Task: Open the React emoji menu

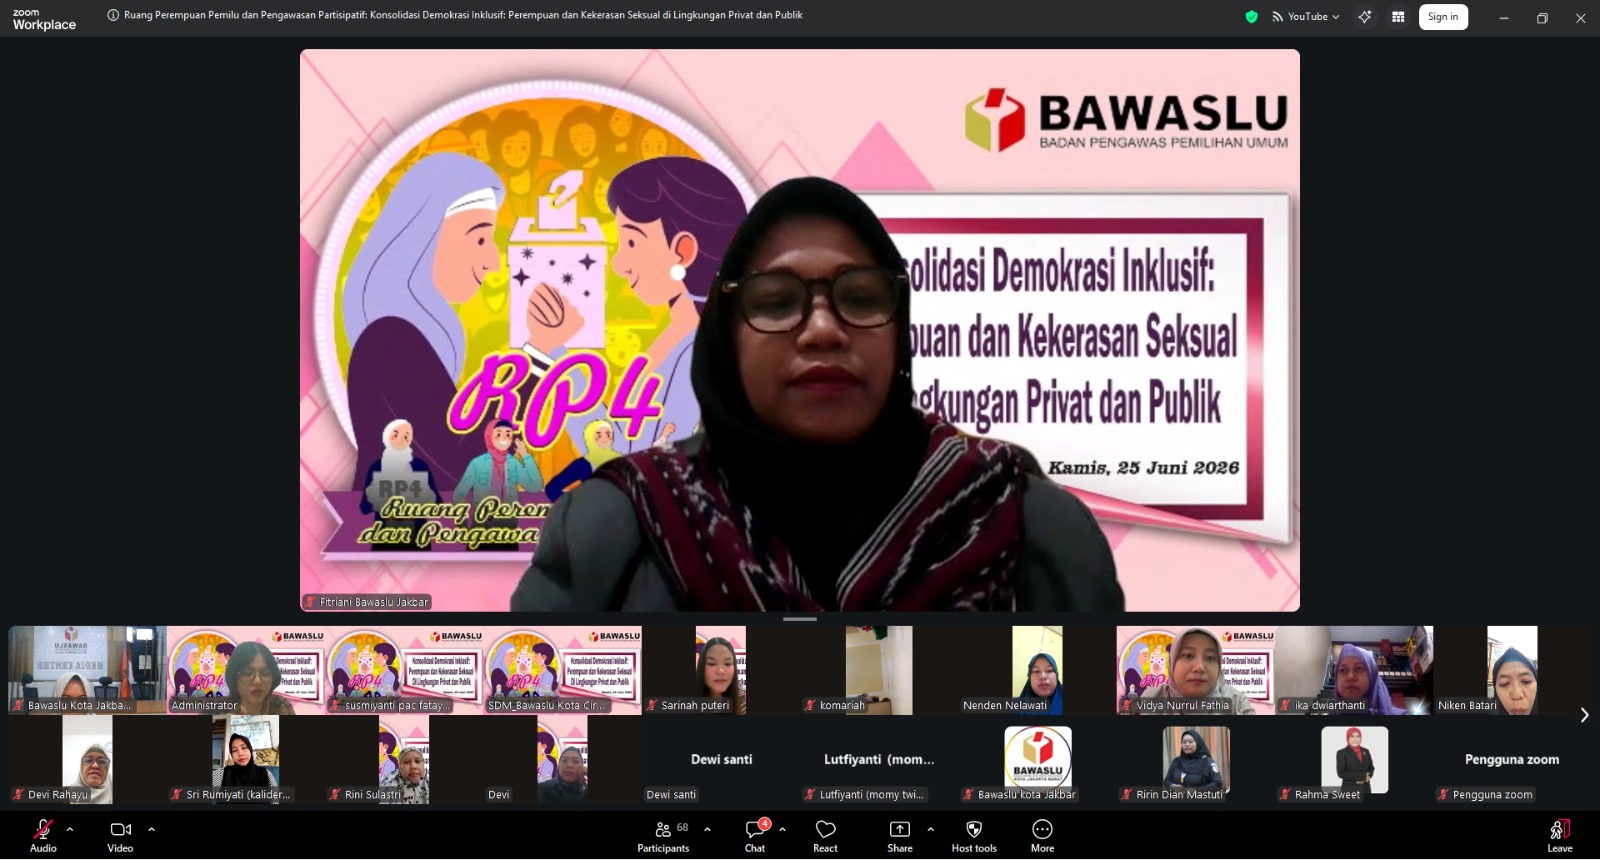Action: (x=825, y=835)
